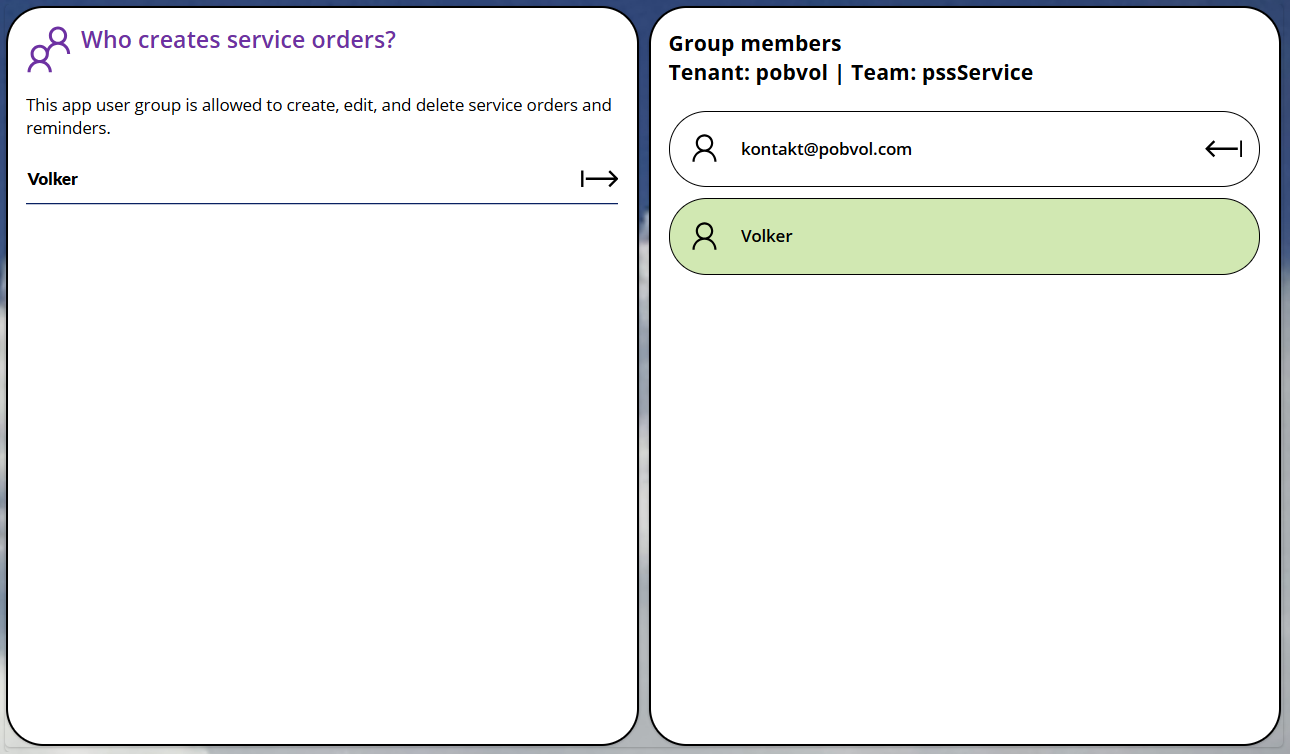Click the 'Team: pssService' label
This screenshot has height=754, width=1290.
tap(942, 73)
